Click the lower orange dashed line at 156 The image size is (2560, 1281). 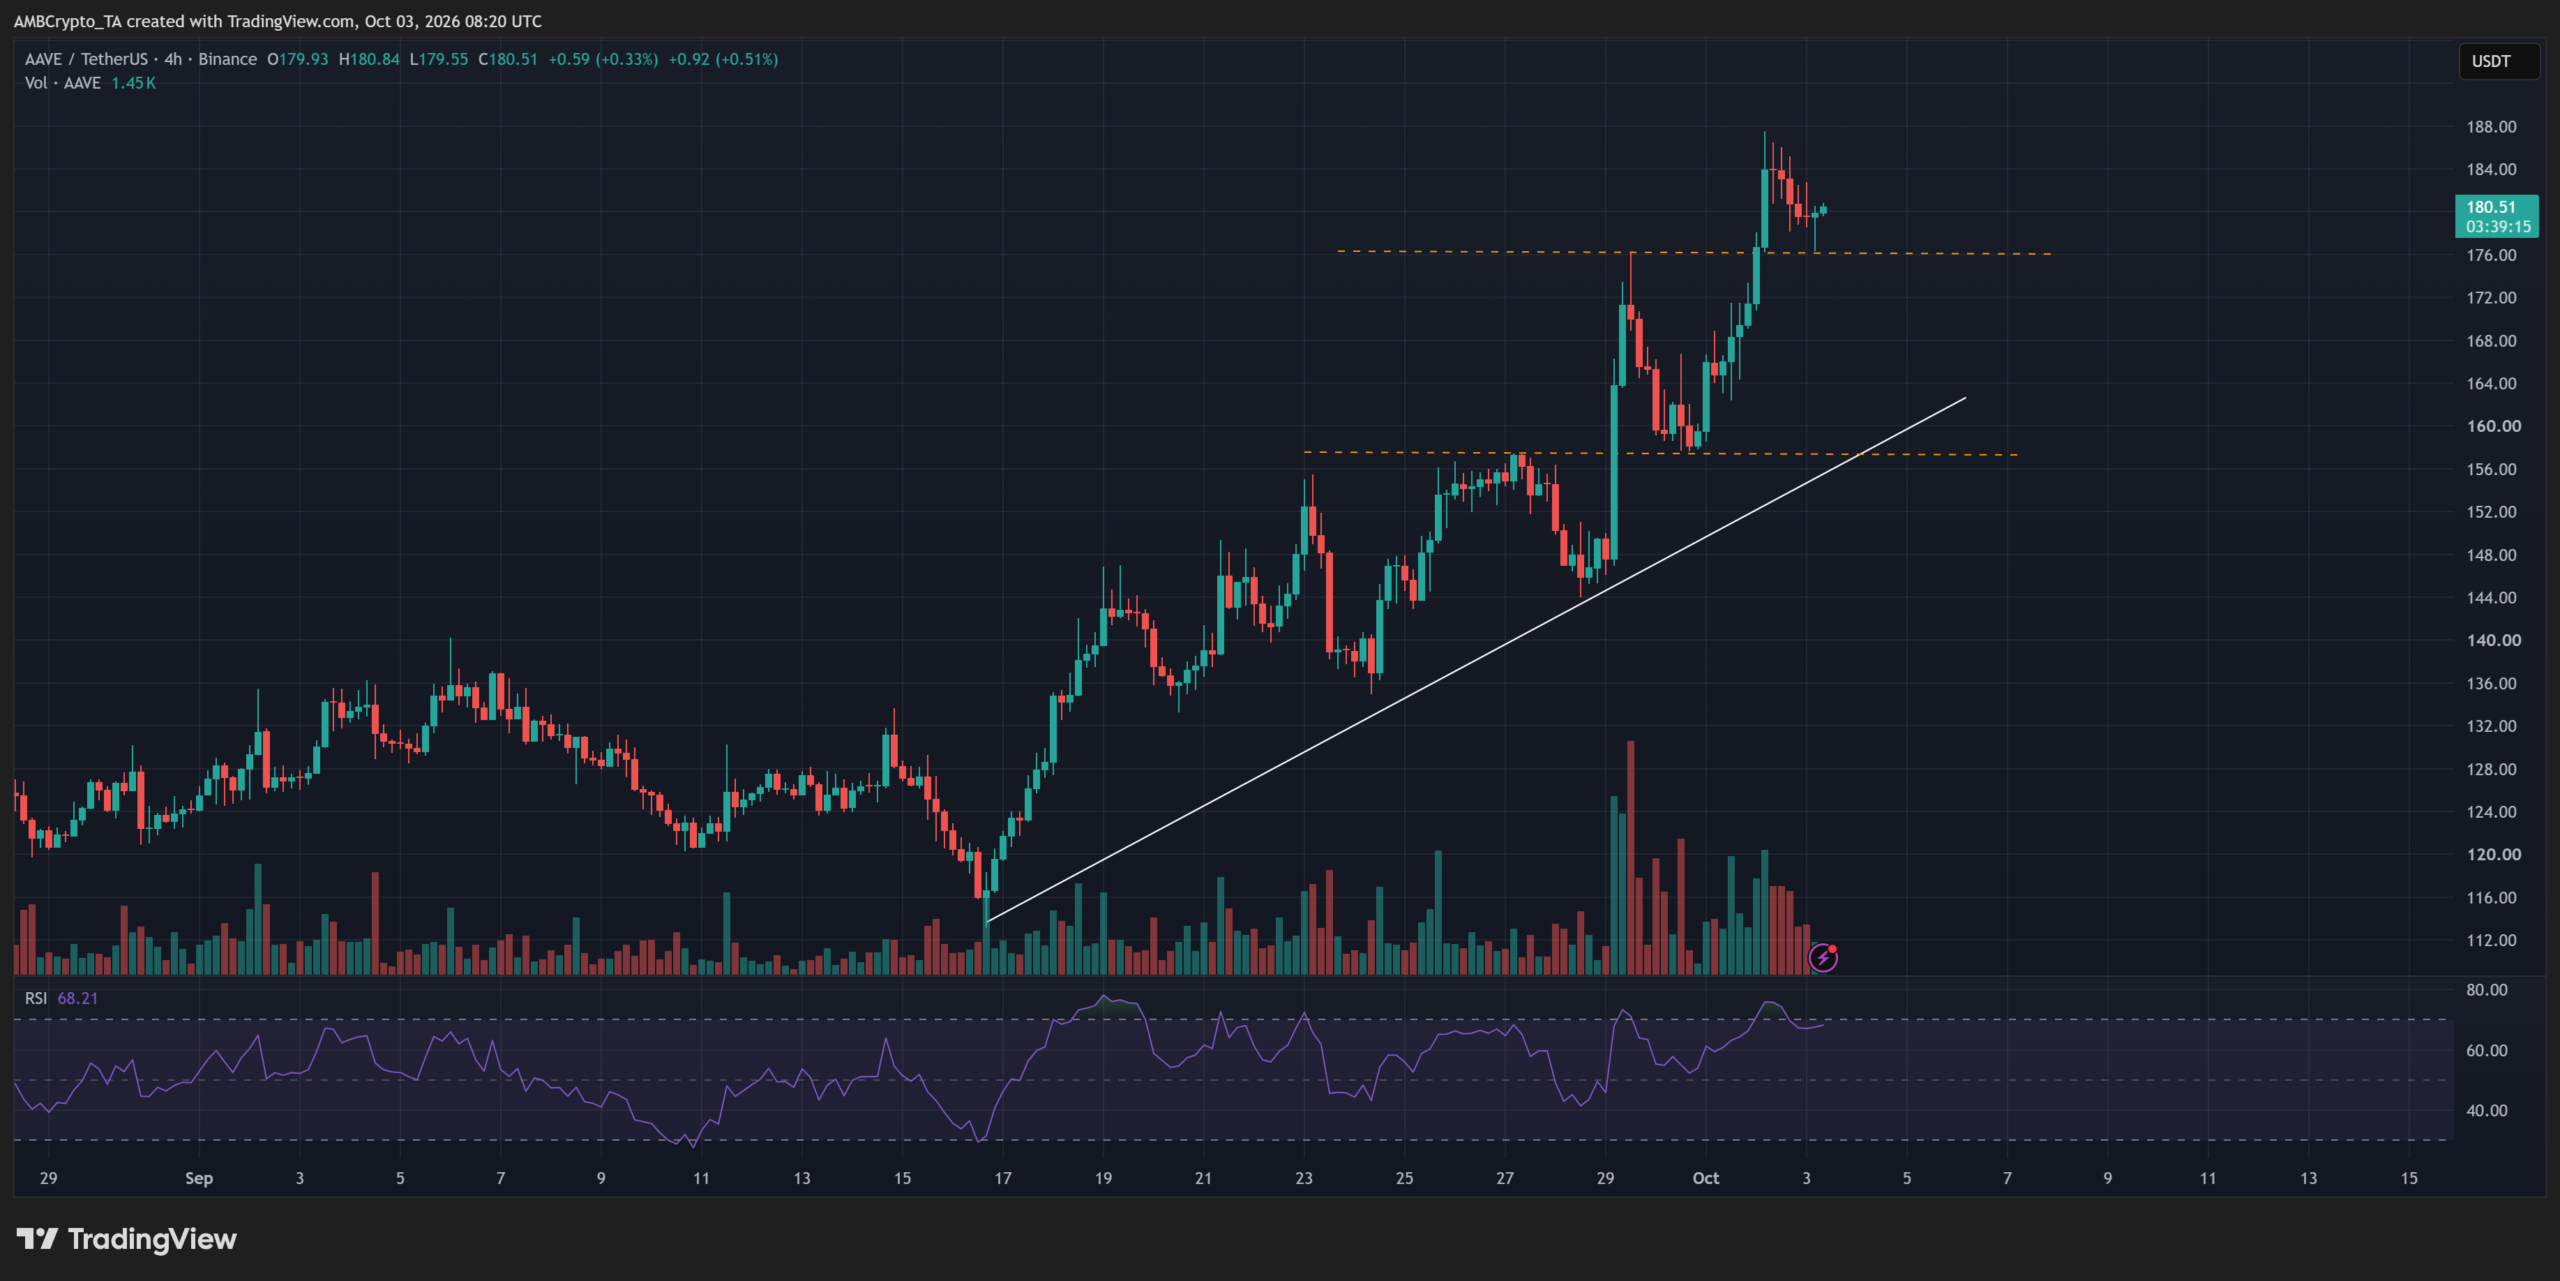click(1660, 454)
